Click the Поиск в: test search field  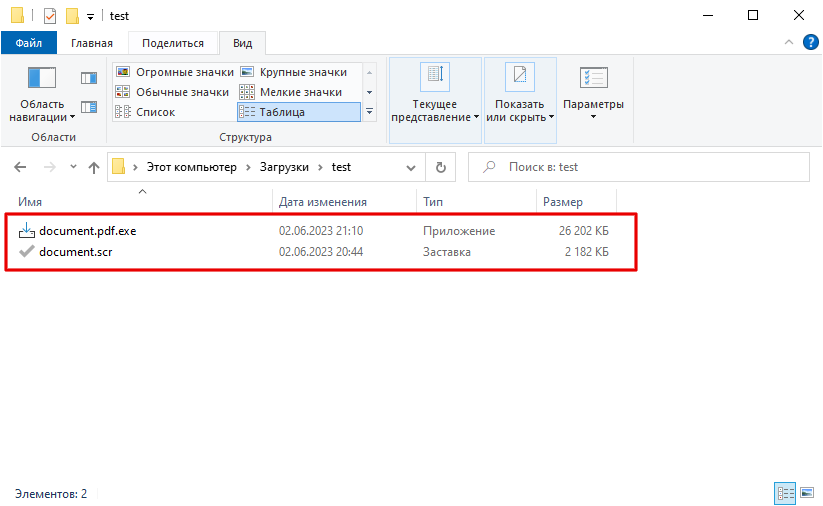(639, 167)
